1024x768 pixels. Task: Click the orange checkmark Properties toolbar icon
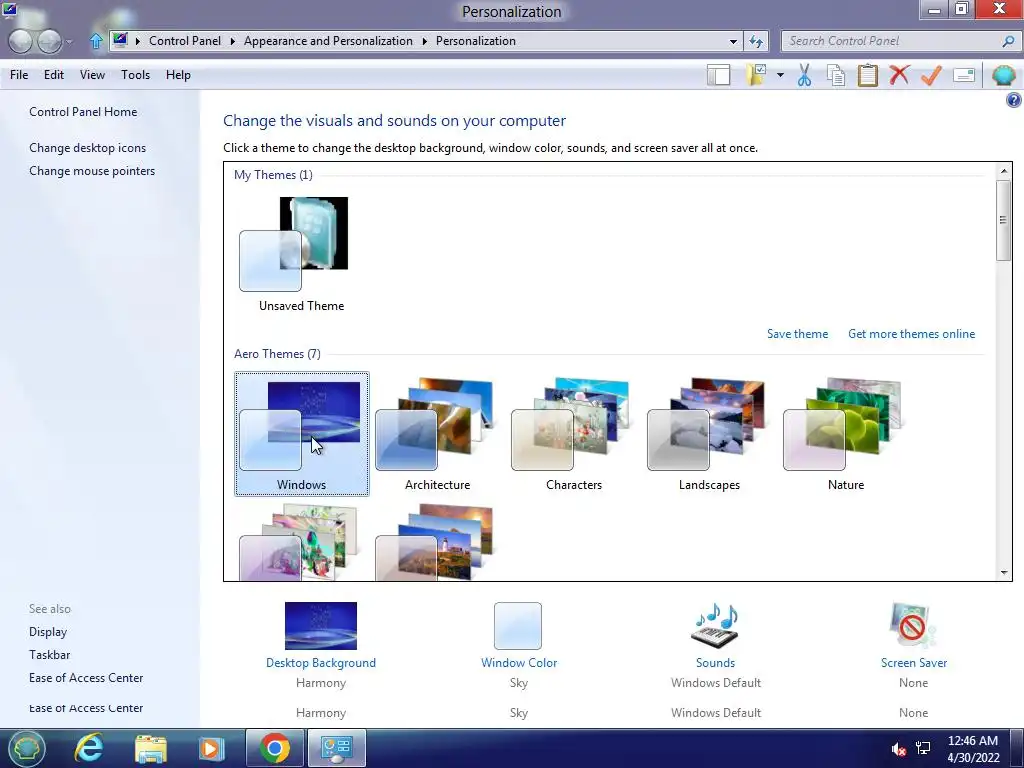pos(931,75)
